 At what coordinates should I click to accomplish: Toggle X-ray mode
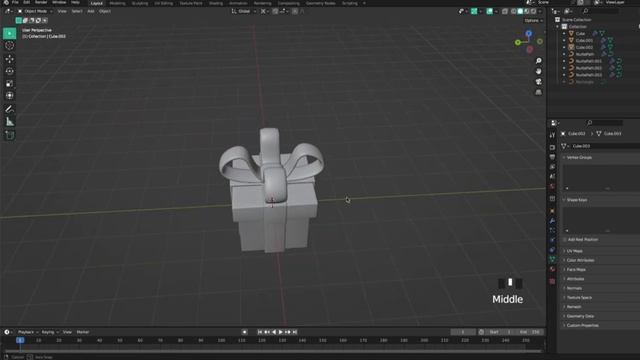tap(505, 11)
